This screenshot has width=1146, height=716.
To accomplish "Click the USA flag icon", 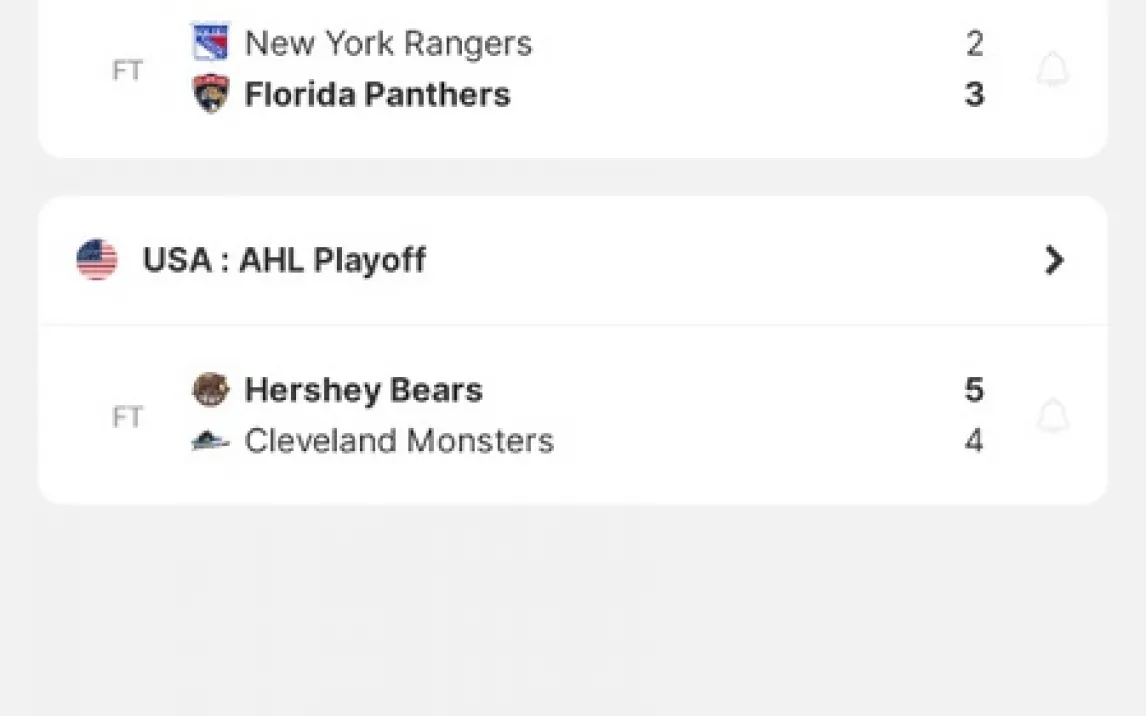I will tap(97, 260).
